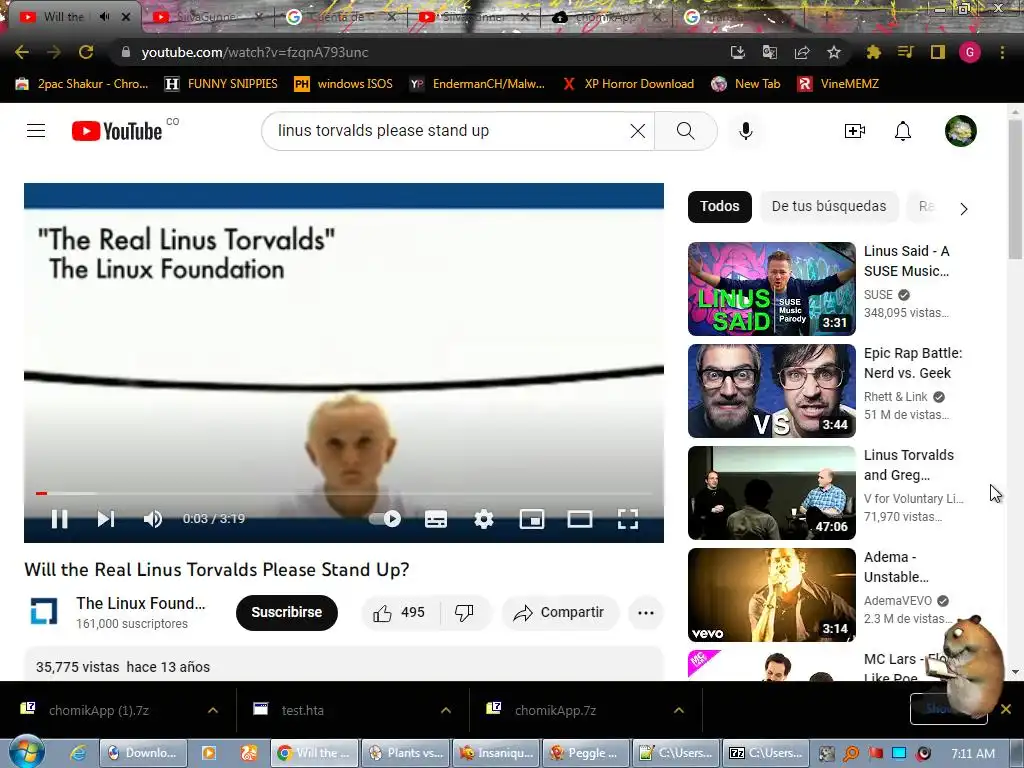The height and width of the screenshot is (768, 1024).
Task: Switch to theater mode
Action: [580, 519]
